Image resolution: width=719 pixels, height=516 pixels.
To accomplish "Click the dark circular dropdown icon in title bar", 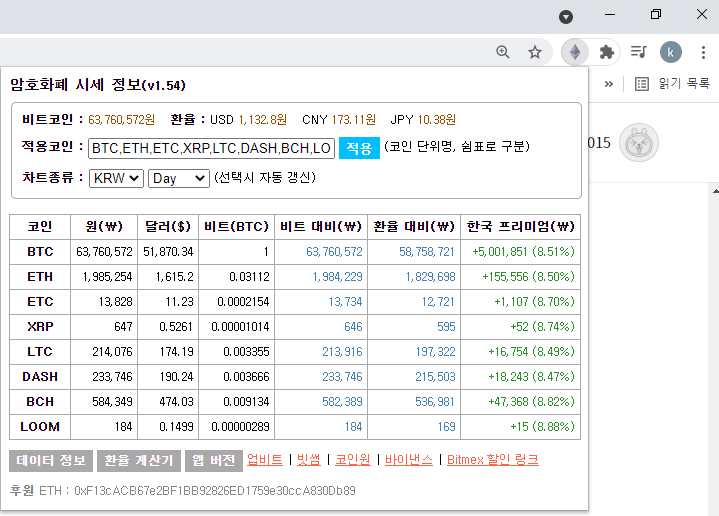I will tap(566, 17).
